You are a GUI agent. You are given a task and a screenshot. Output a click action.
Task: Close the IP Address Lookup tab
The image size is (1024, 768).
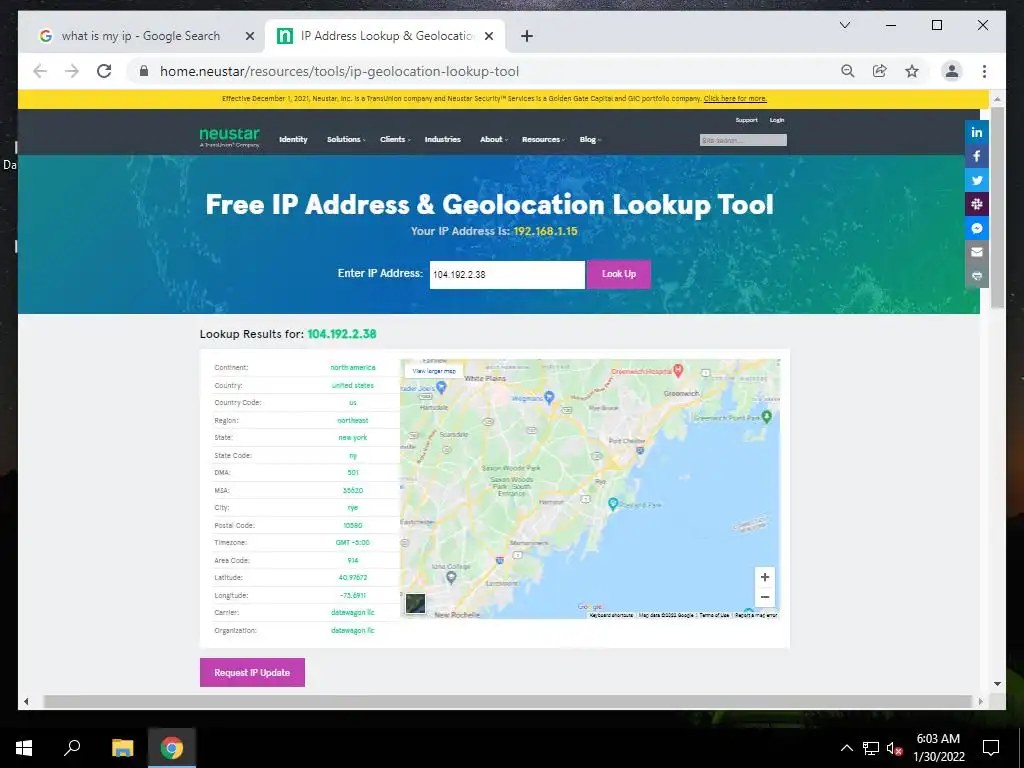(488, 36)
